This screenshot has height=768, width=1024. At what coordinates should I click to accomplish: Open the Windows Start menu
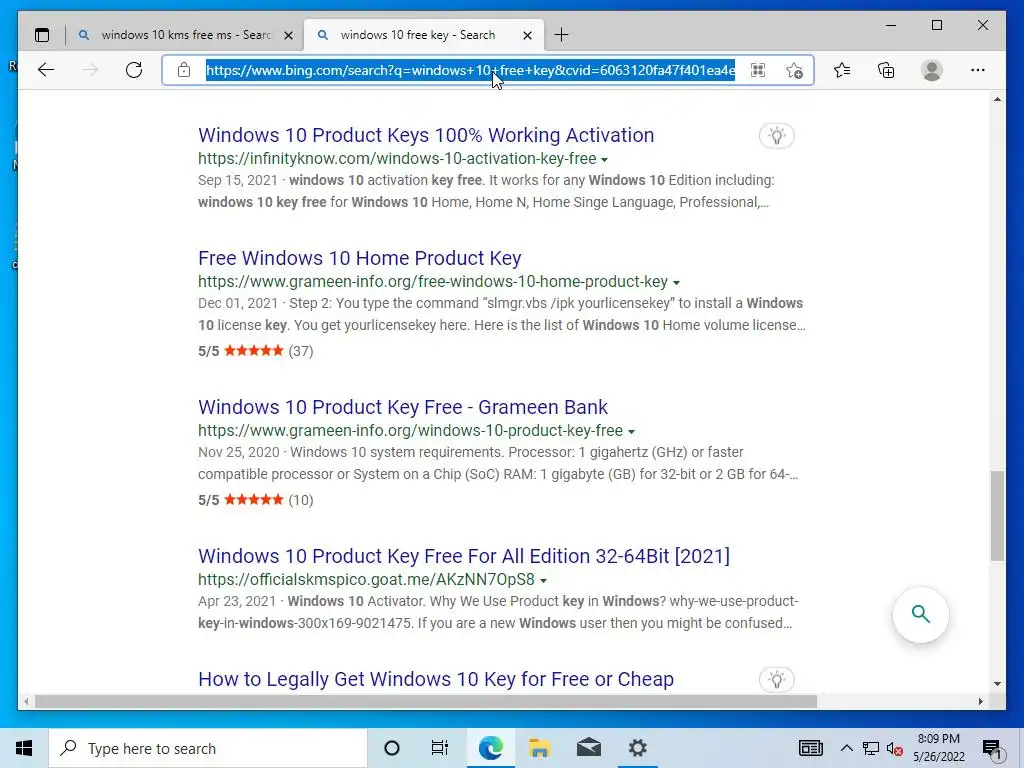coord(24,748)
